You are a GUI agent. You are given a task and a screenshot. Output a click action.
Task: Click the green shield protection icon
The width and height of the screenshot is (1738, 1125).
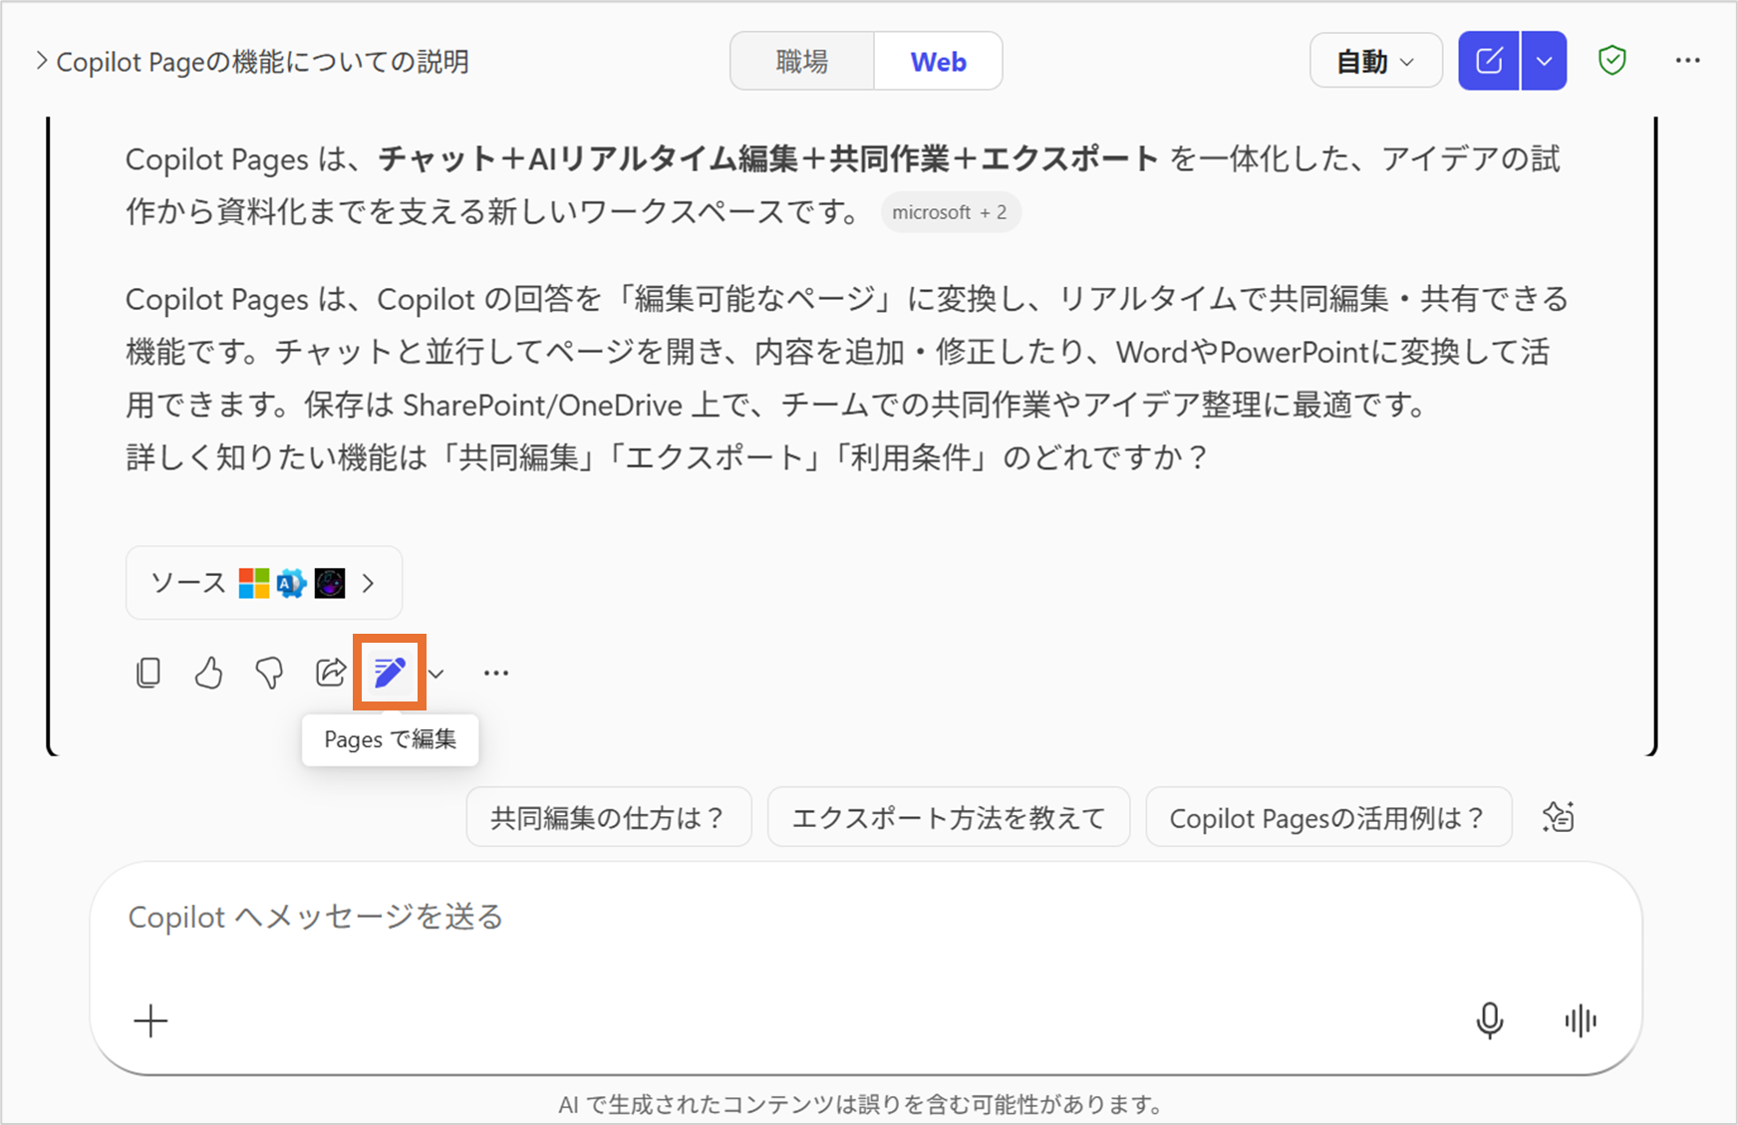pos(1612,61)
